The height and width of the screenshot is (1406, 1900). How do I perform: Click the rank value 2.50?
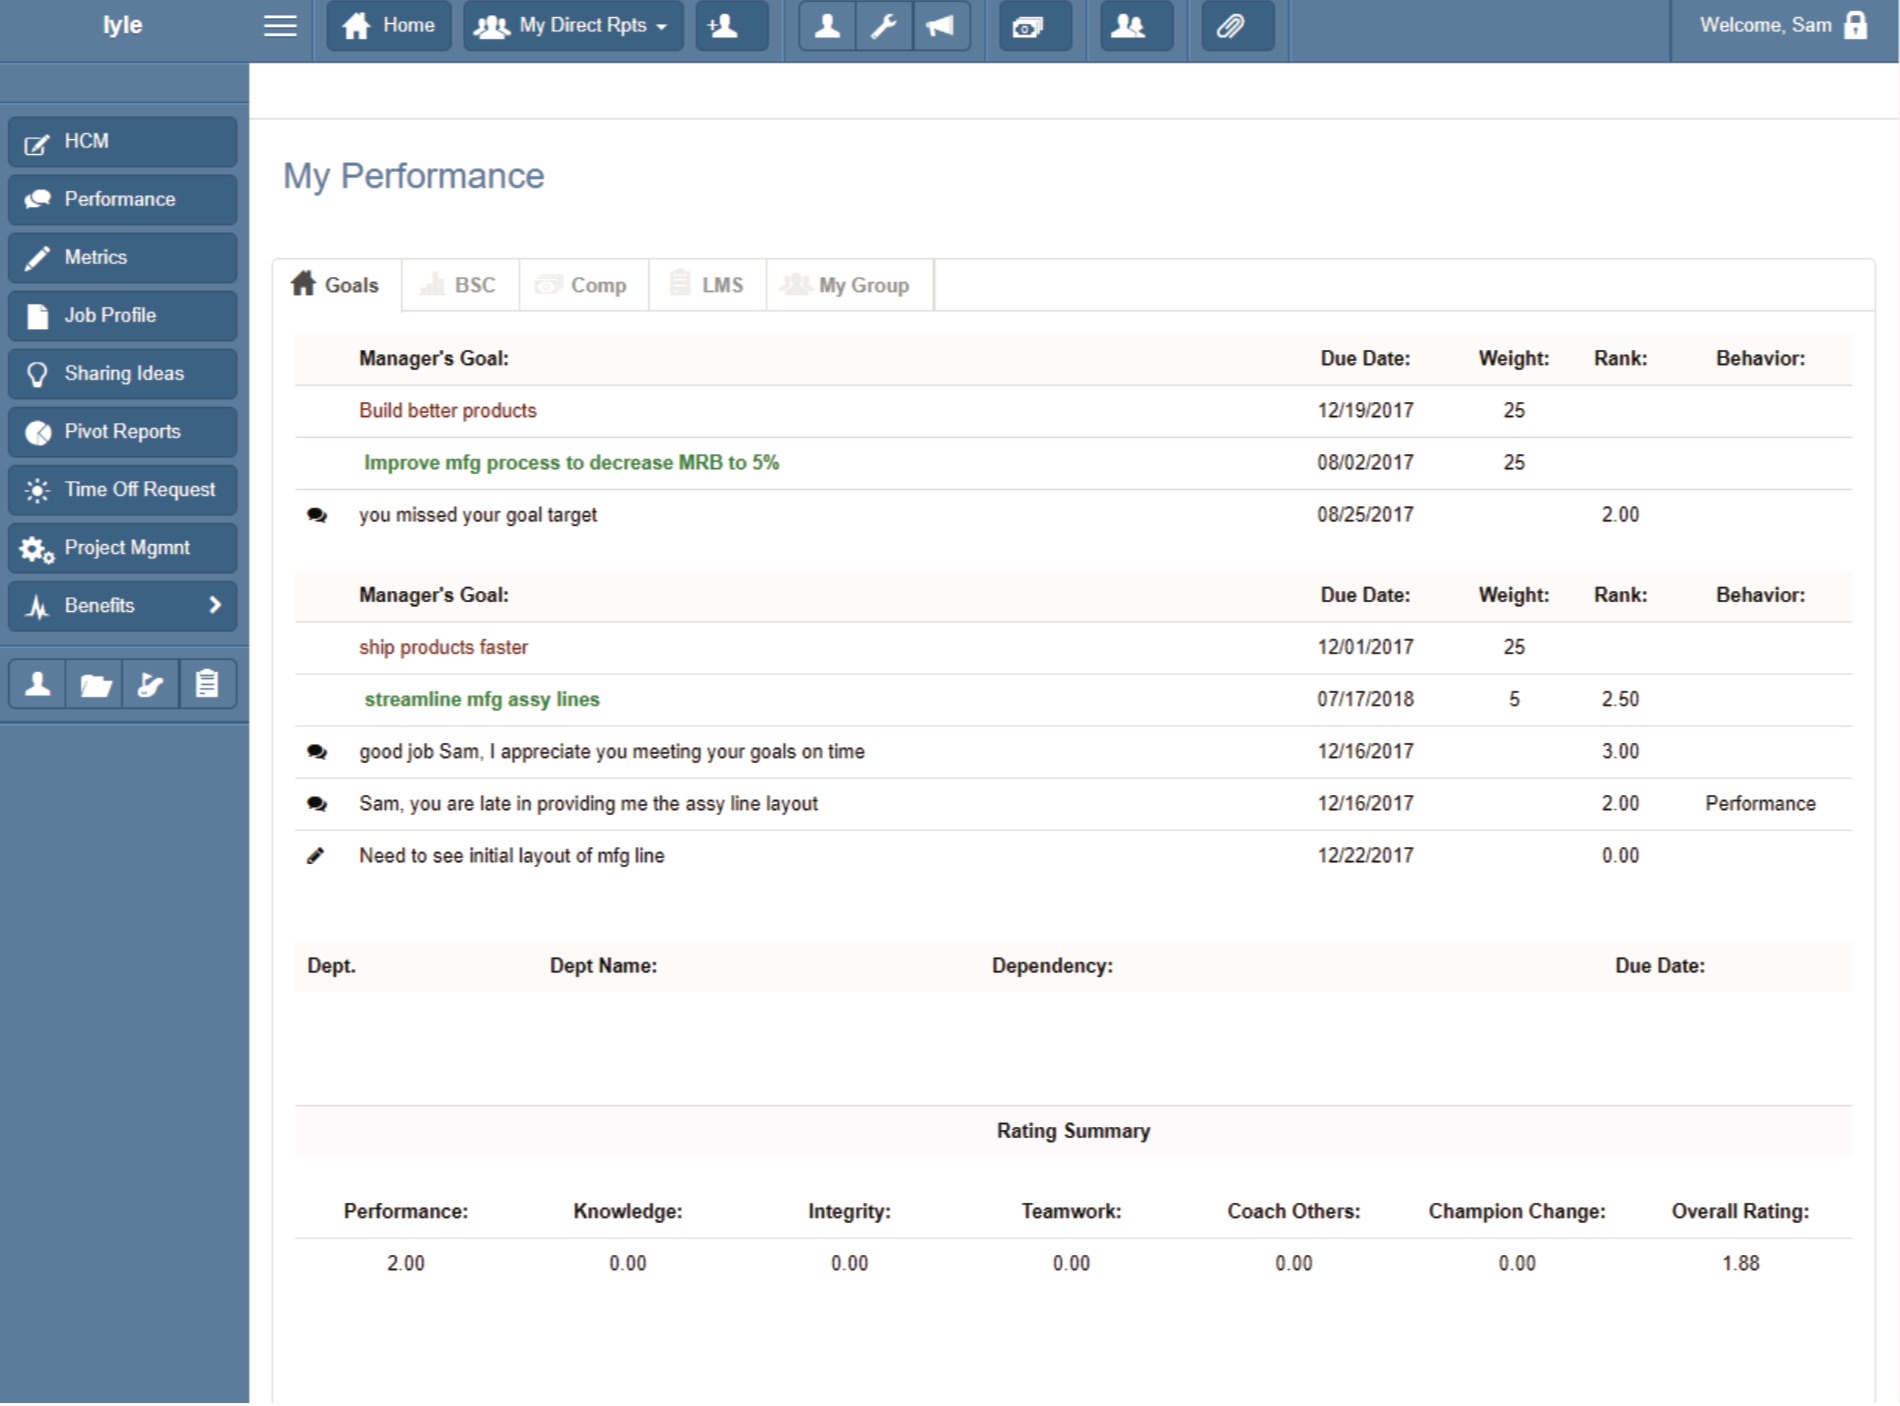point(1620,700)
